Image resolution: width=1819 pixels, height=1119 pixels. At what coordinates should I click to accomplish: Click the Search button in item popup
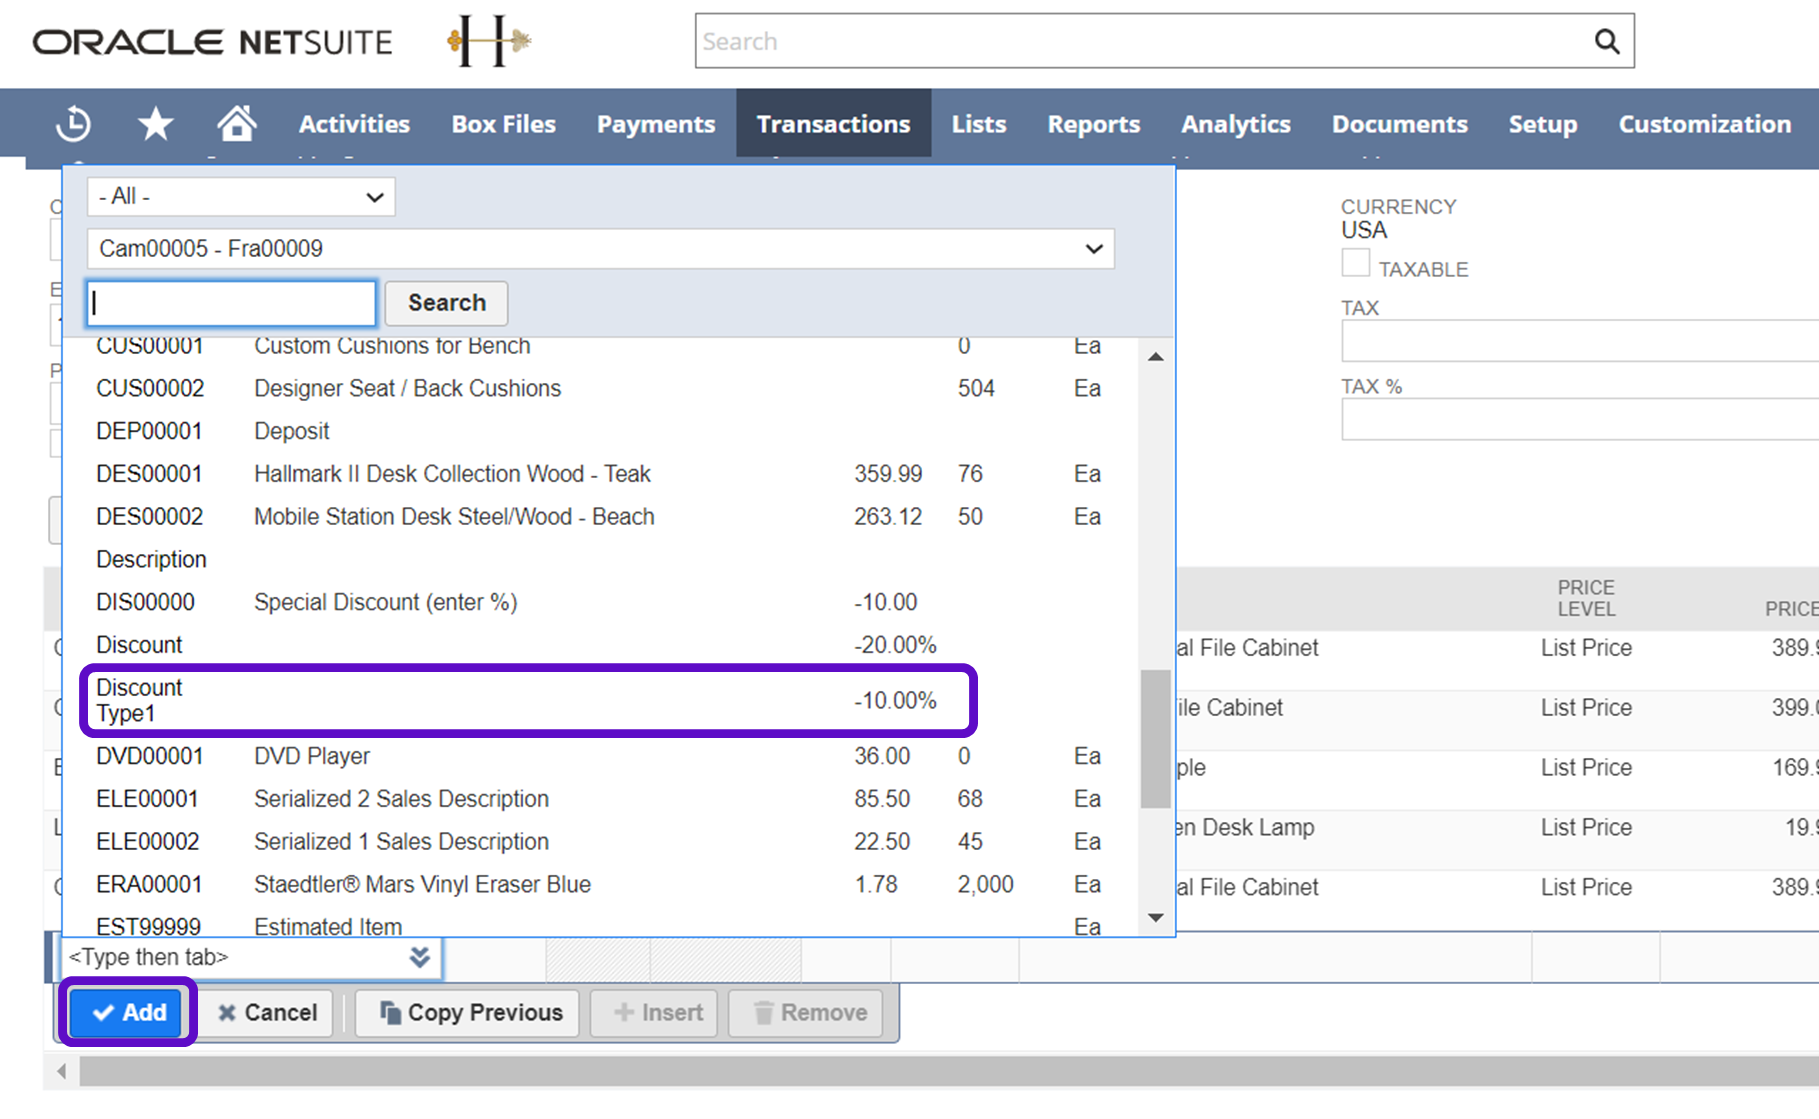point(446,303)
